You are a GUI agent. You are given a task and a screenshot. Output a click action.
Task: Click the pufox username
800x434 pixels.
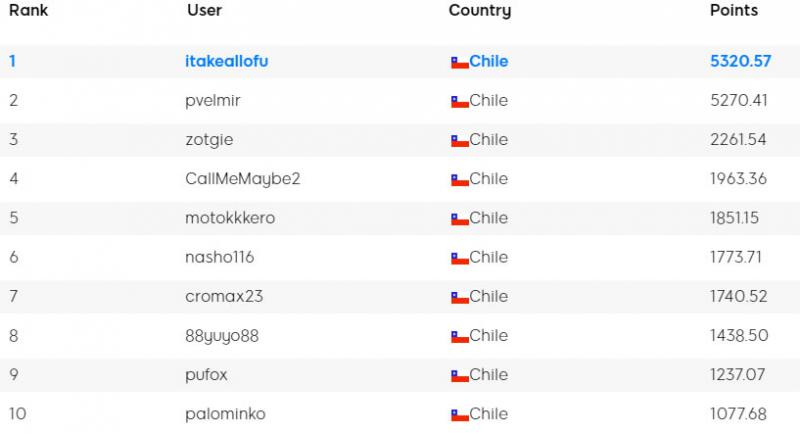click(x=206, y=375)
